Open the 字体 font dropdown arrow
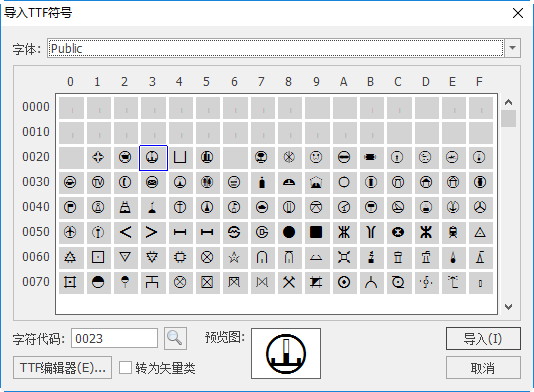 (512, 48)
